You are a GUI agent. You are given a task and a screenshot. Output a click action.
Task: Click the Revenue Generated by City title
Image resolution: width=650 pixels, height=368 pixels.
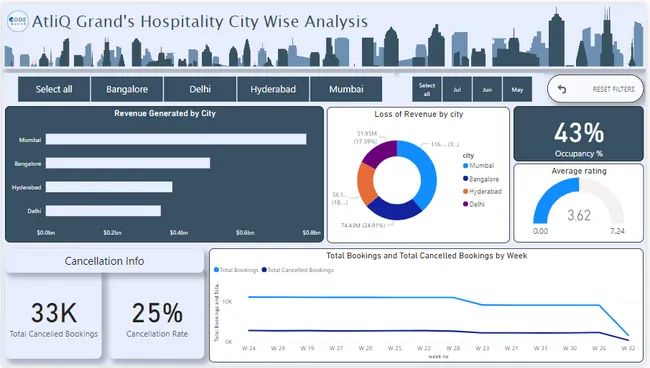tap(165, 113)
